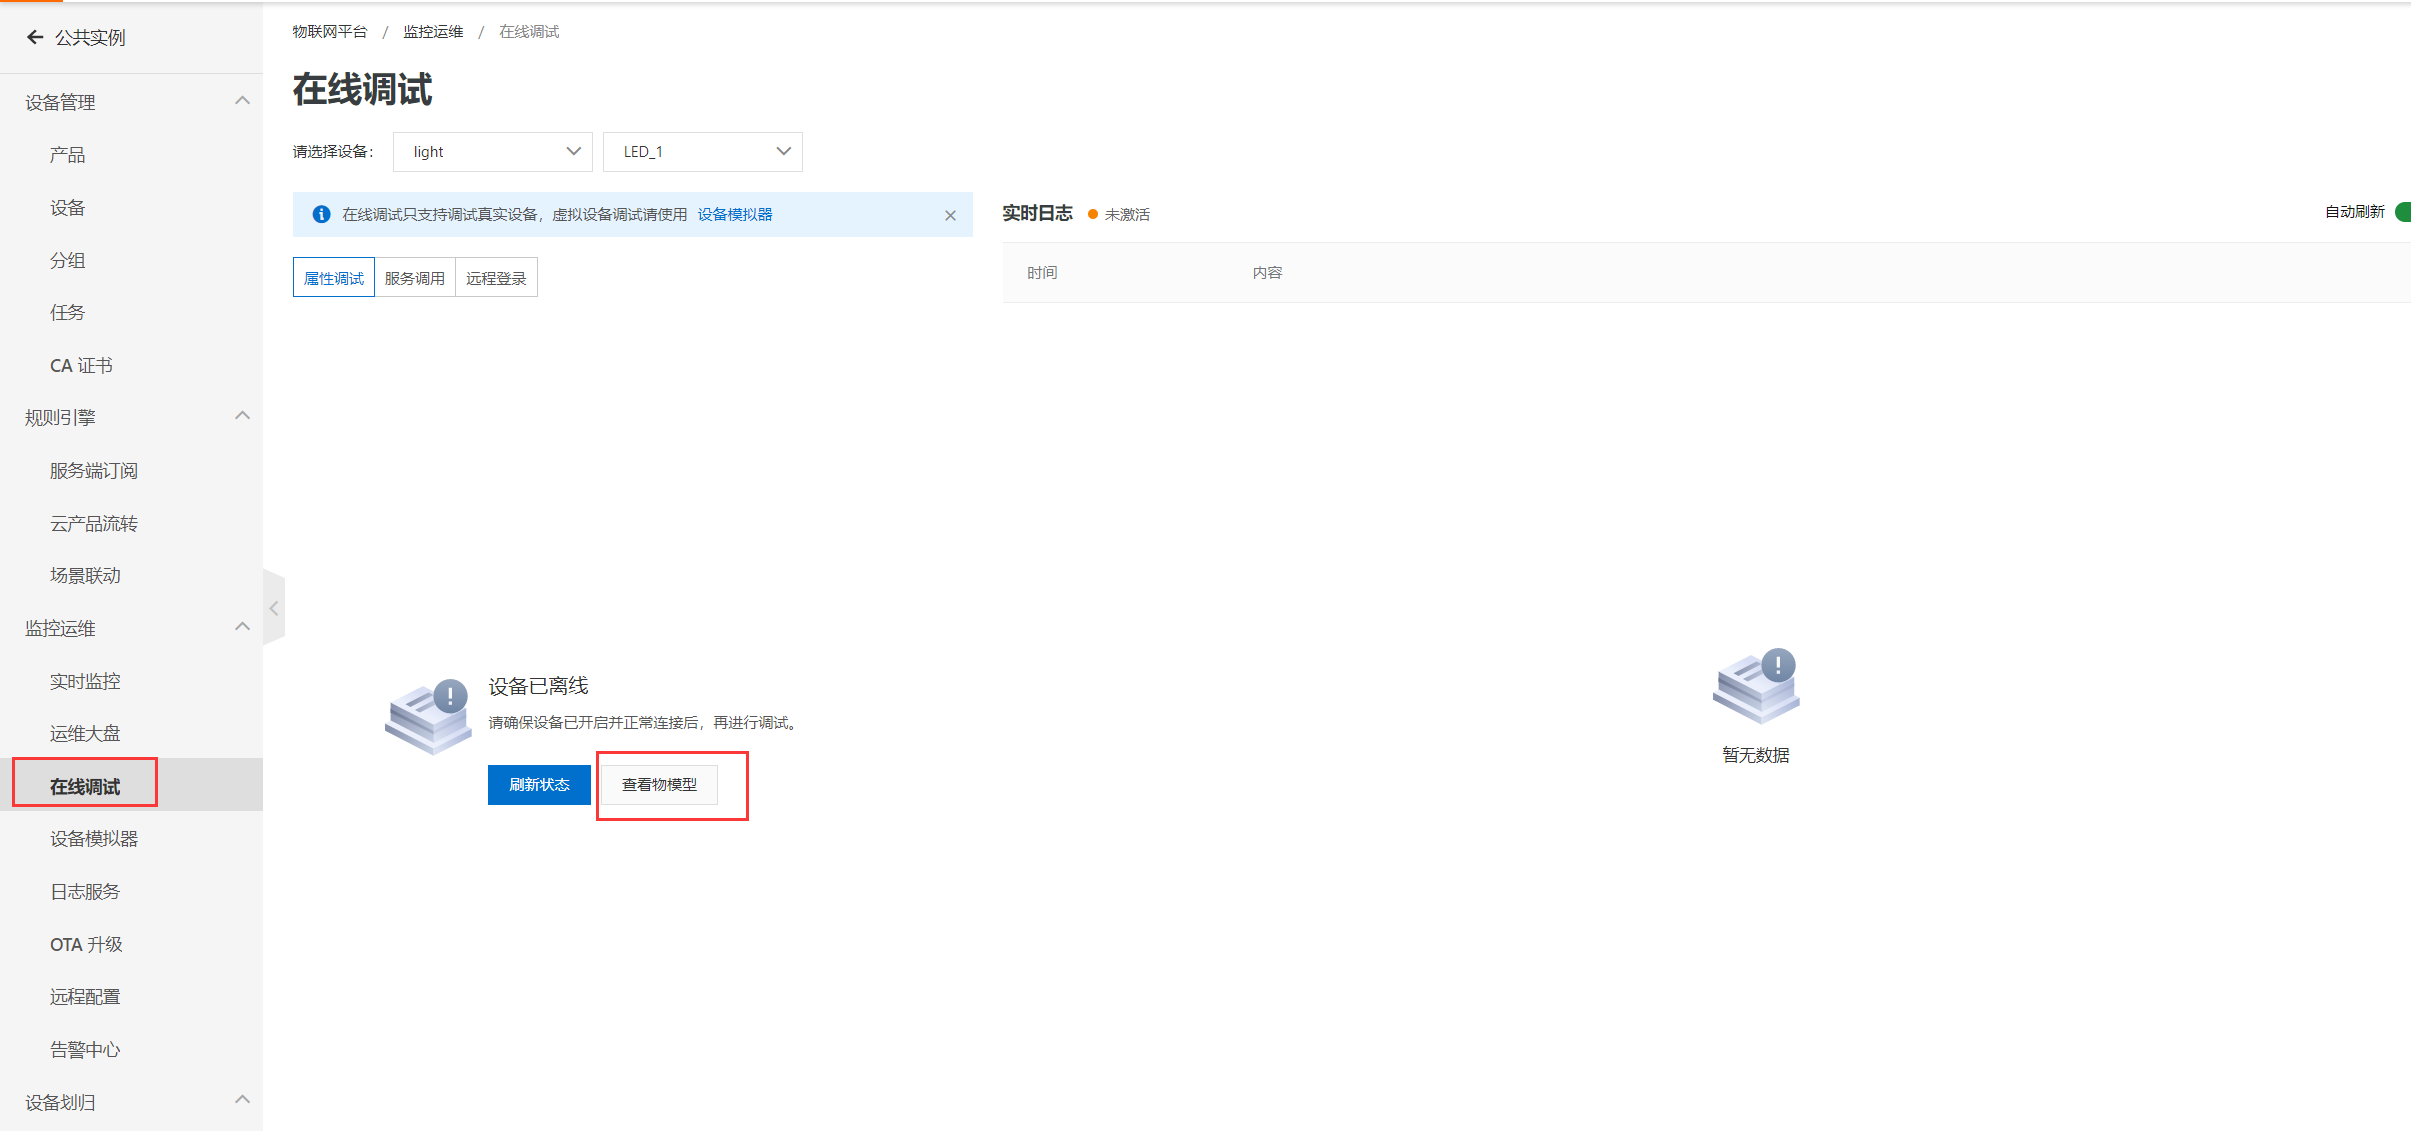2411x1131 pixels.
Task: Switch to the 远程登录 tab
Action: pyautogui.click(x=496, y=278)
